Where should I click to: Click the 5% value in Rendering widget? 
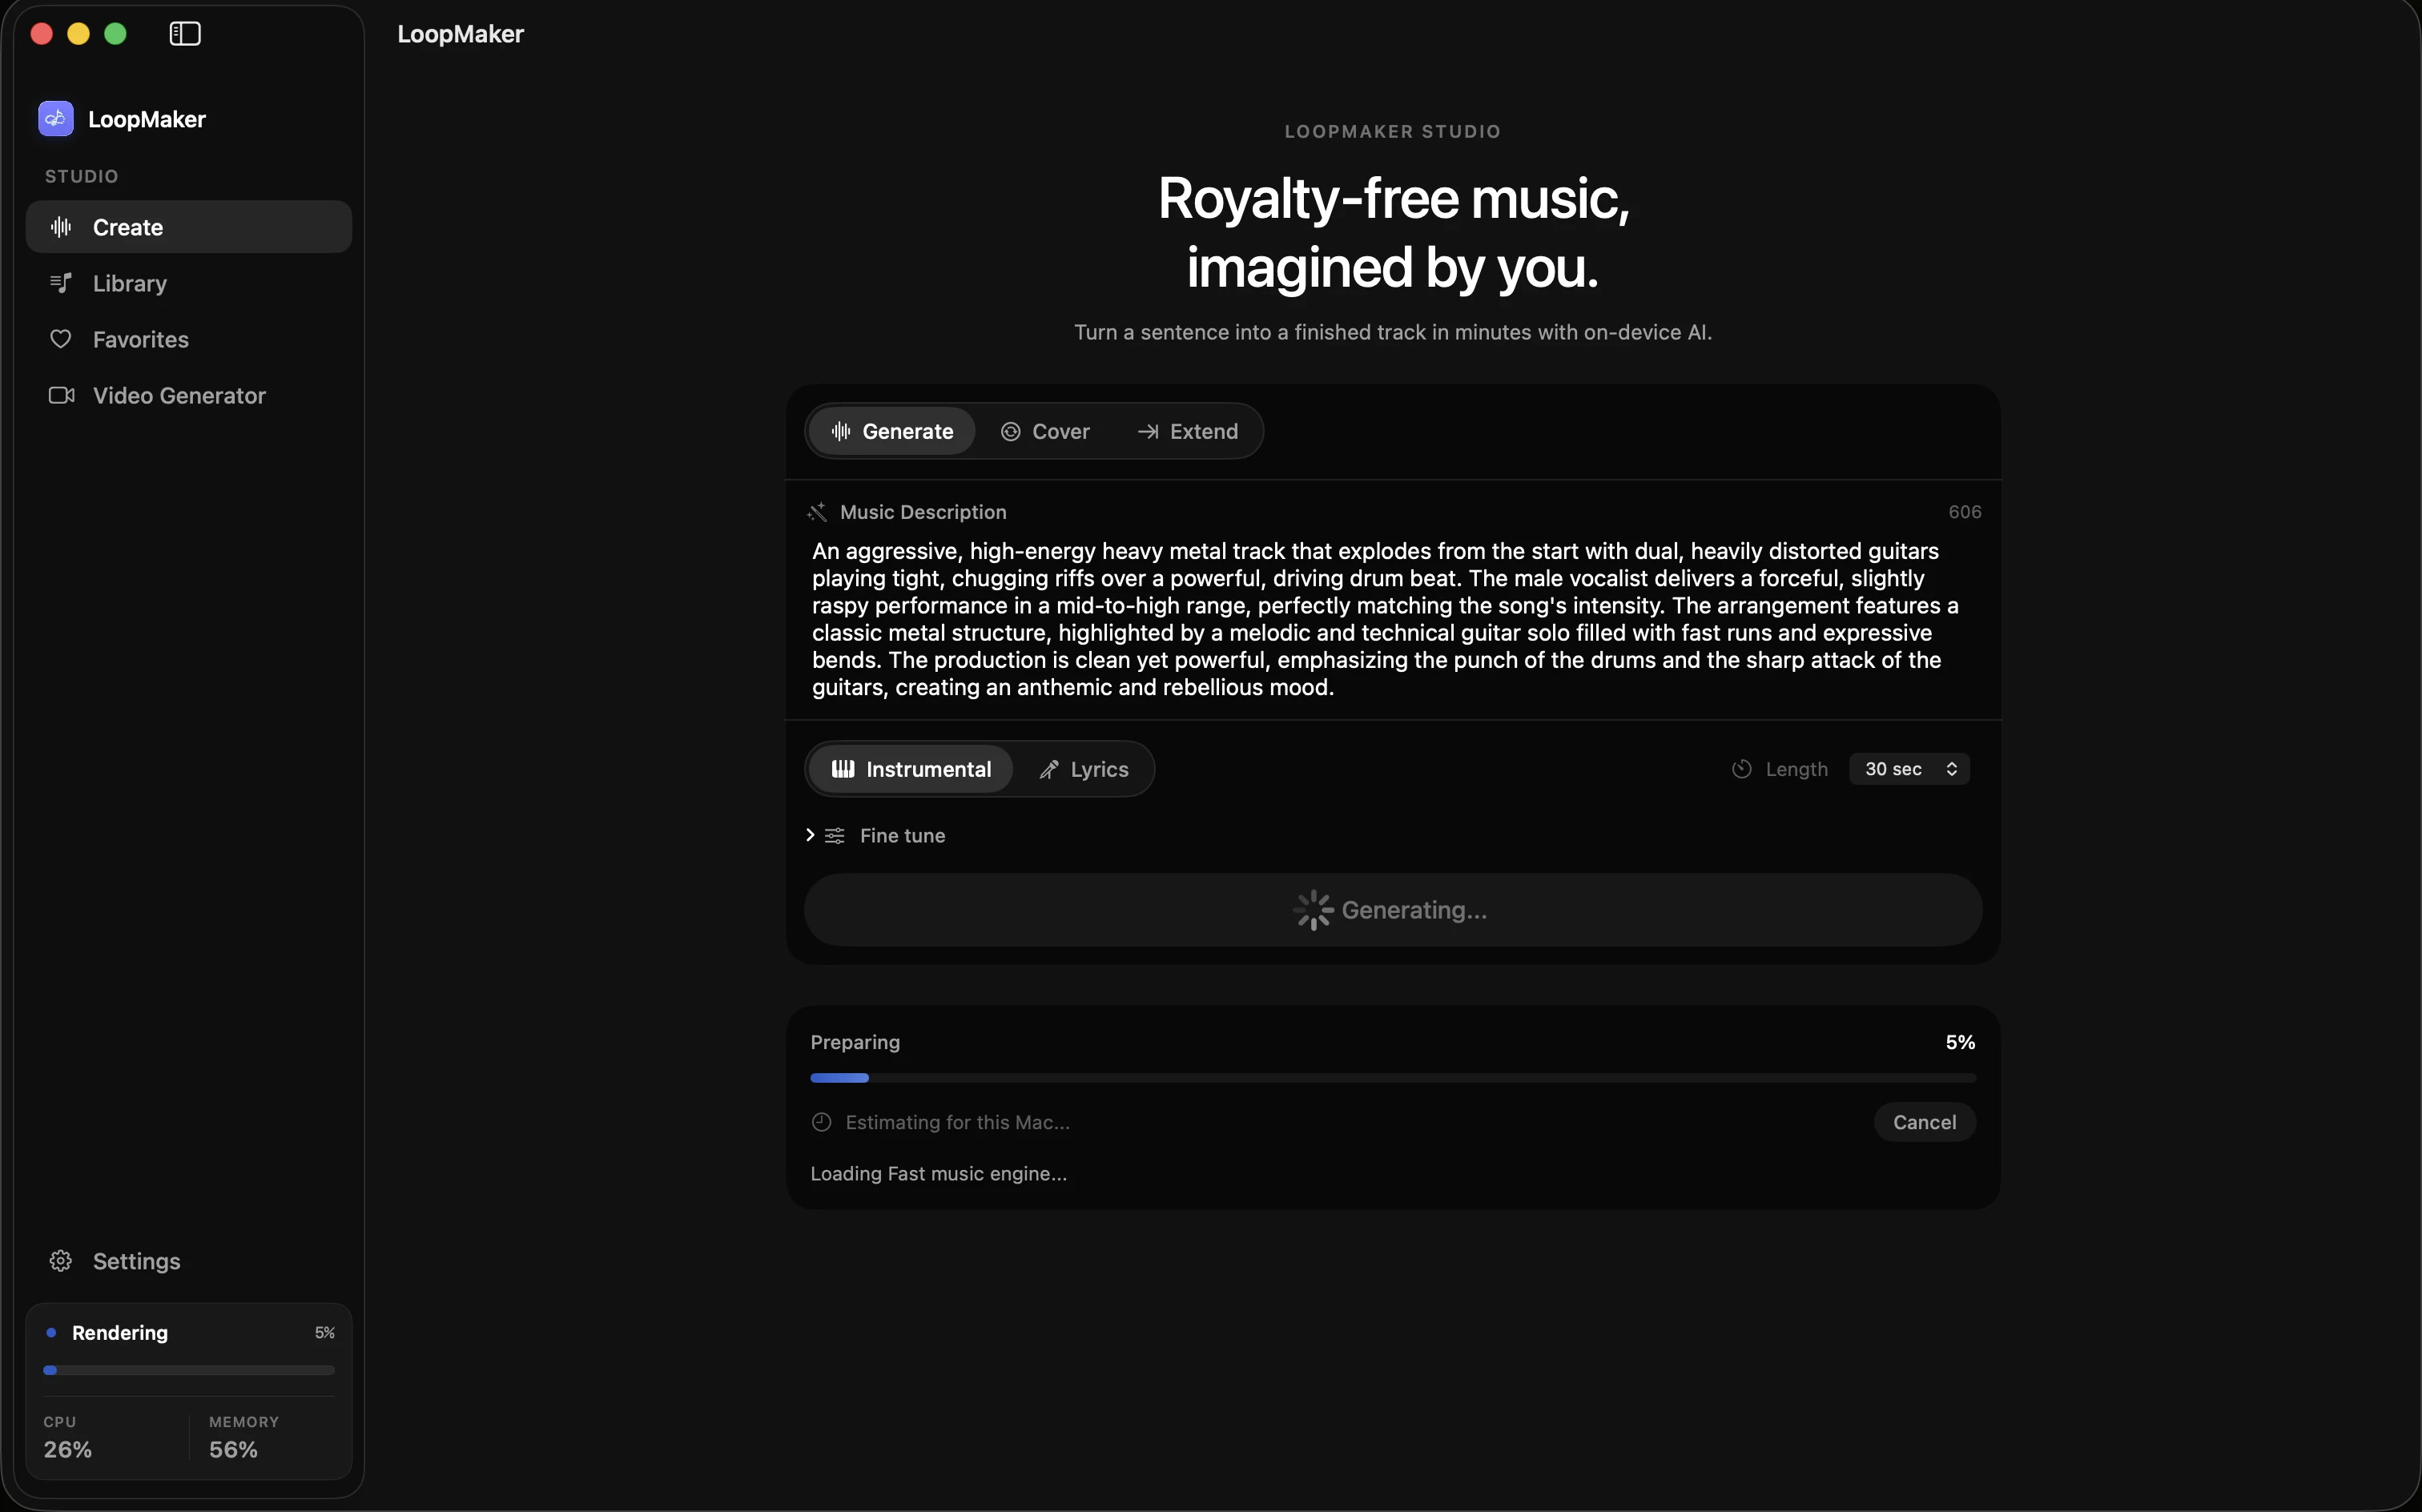(x=325, y=1333)
